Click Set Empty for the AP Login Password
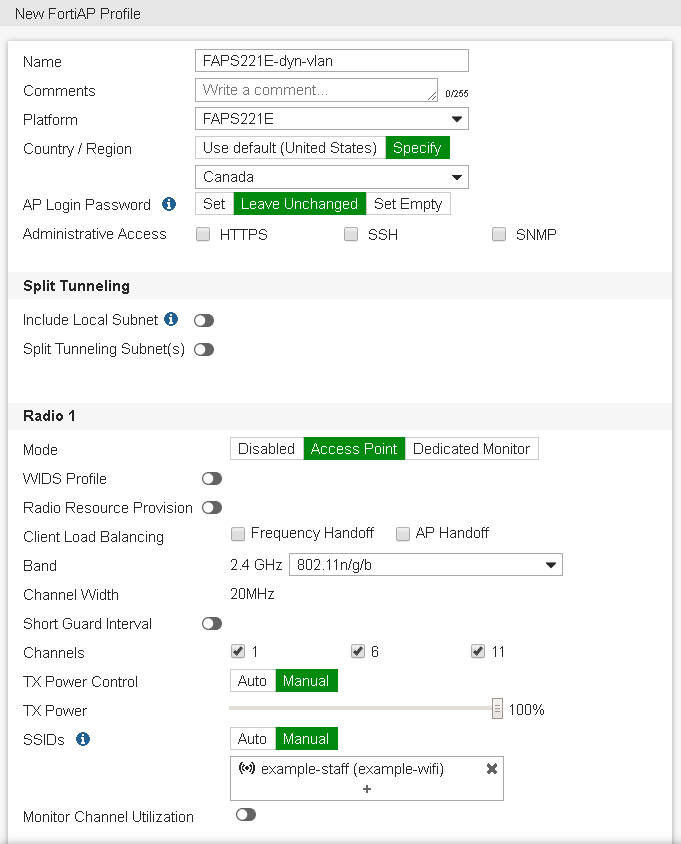681x844 pixels. pos(408,203)
